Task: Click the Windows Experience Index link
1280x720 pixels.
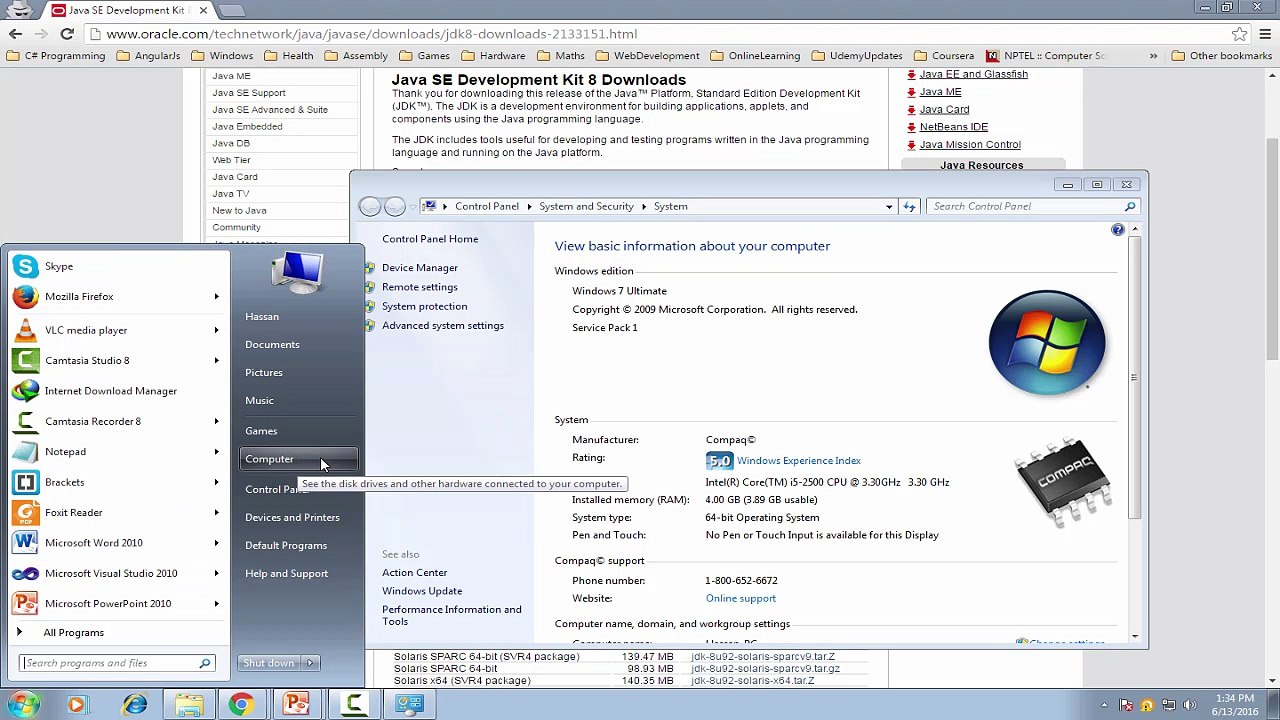Action: [799, 461]
